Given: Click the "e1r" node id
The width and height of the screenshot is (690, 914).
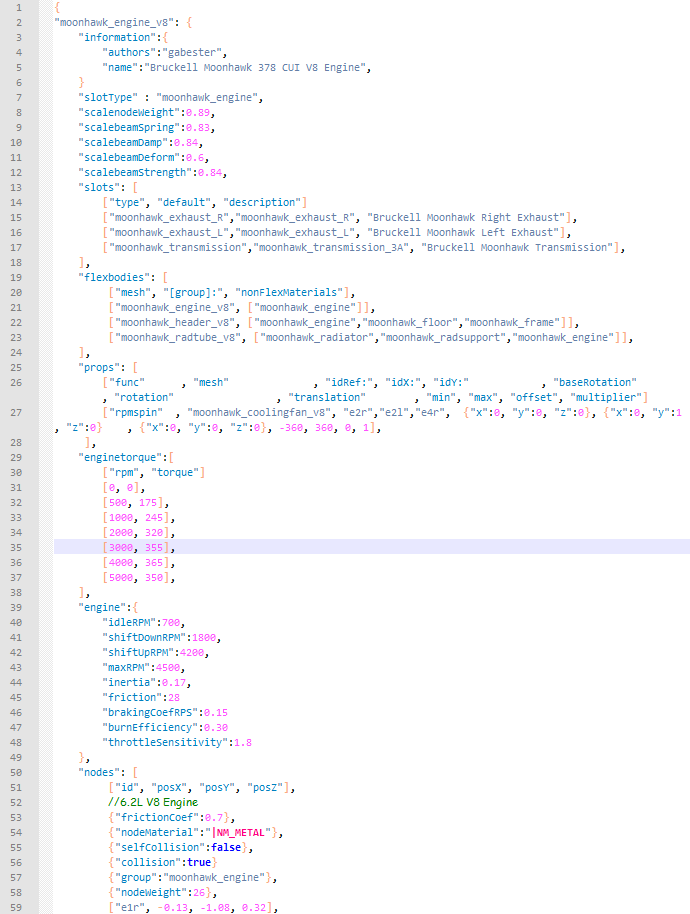Looking at the screenshot, I should 129,908.
